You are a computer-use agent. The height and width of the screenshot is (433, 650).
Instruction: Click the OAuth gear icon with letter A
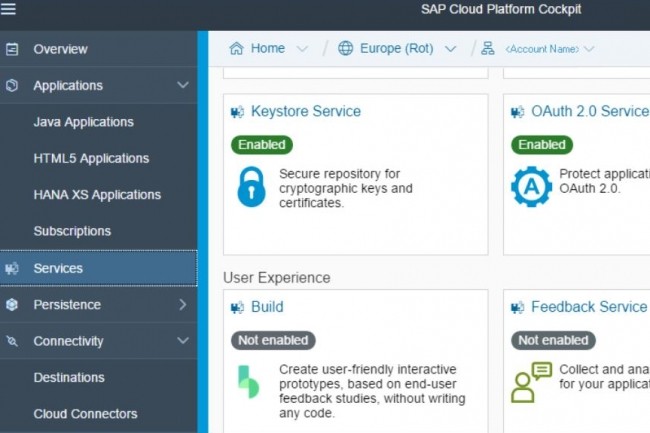(531, 186)
